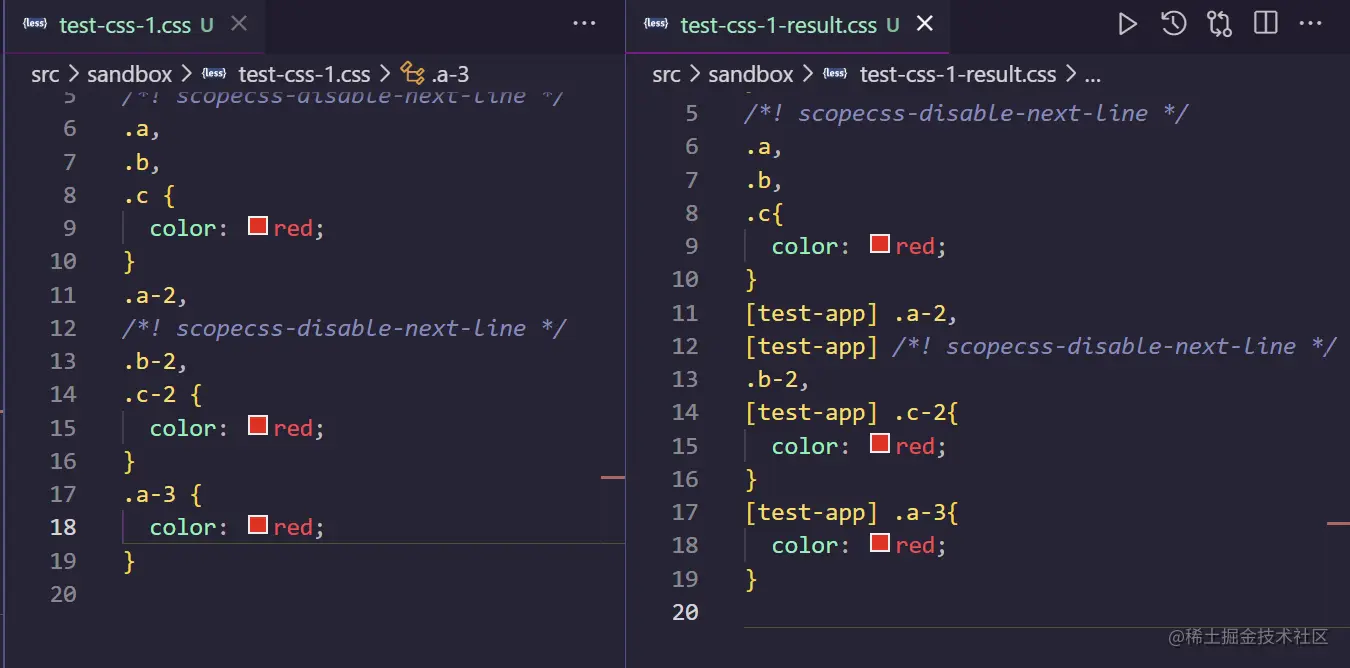Screen dimensions: 1350x668
Task: Click '.a-3' symbol in left breadcrumb
Action: coord(450,74)
